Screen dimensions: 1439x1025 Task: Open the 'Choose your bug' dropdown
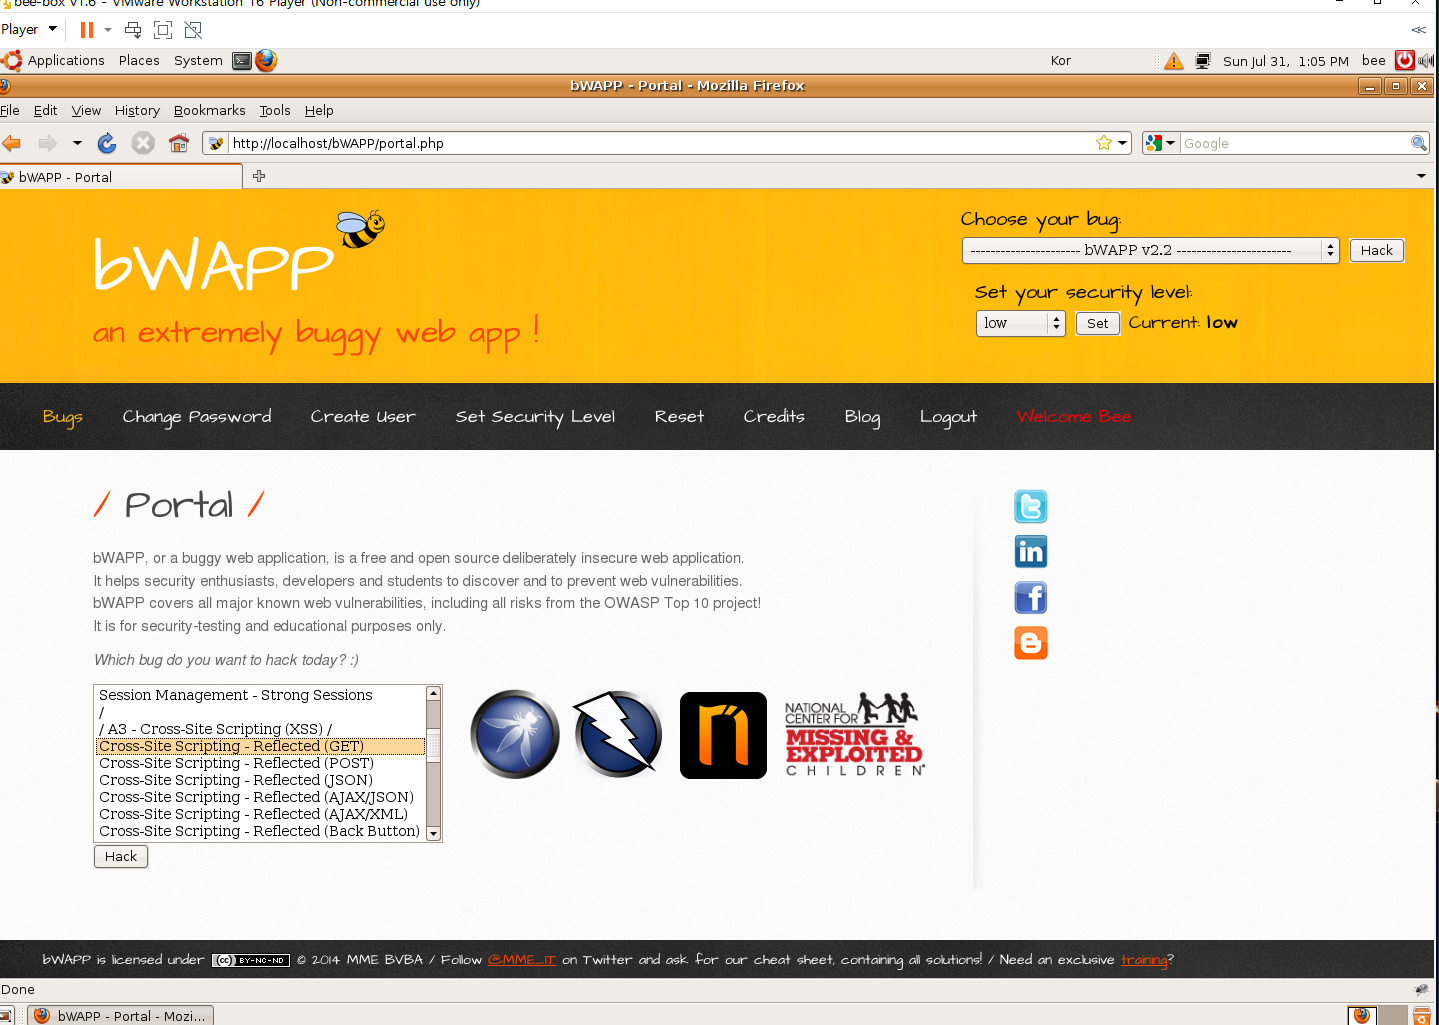click(x=1150, y=250)
